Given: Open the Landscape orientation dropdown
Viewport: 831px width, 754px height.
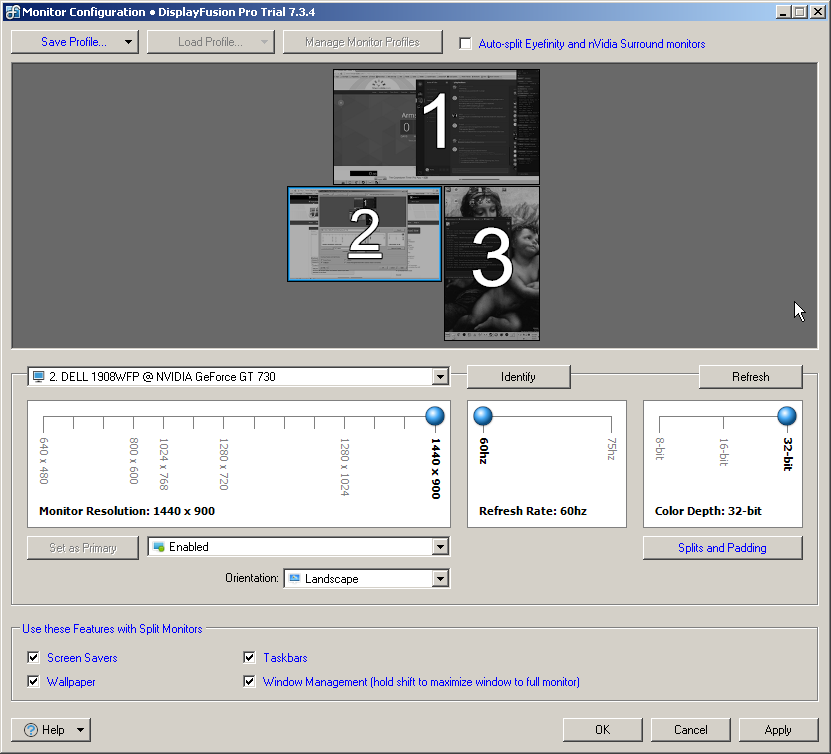Looking at the screenshot, I should [439, 579].
